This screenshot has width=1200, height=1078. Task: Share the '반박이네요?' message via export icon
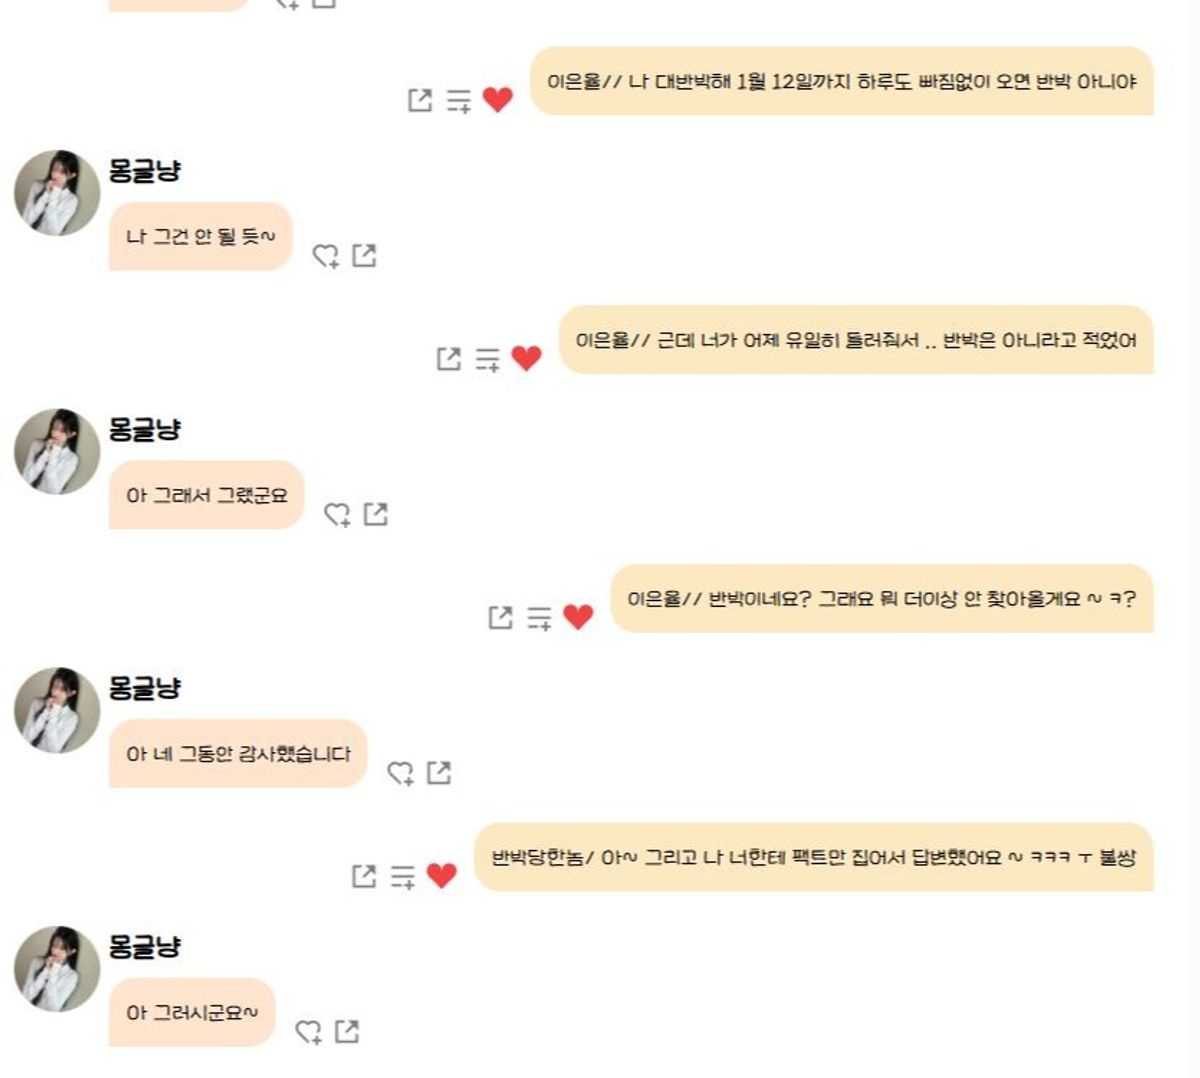pyautogui.click(x=501, y=617)
